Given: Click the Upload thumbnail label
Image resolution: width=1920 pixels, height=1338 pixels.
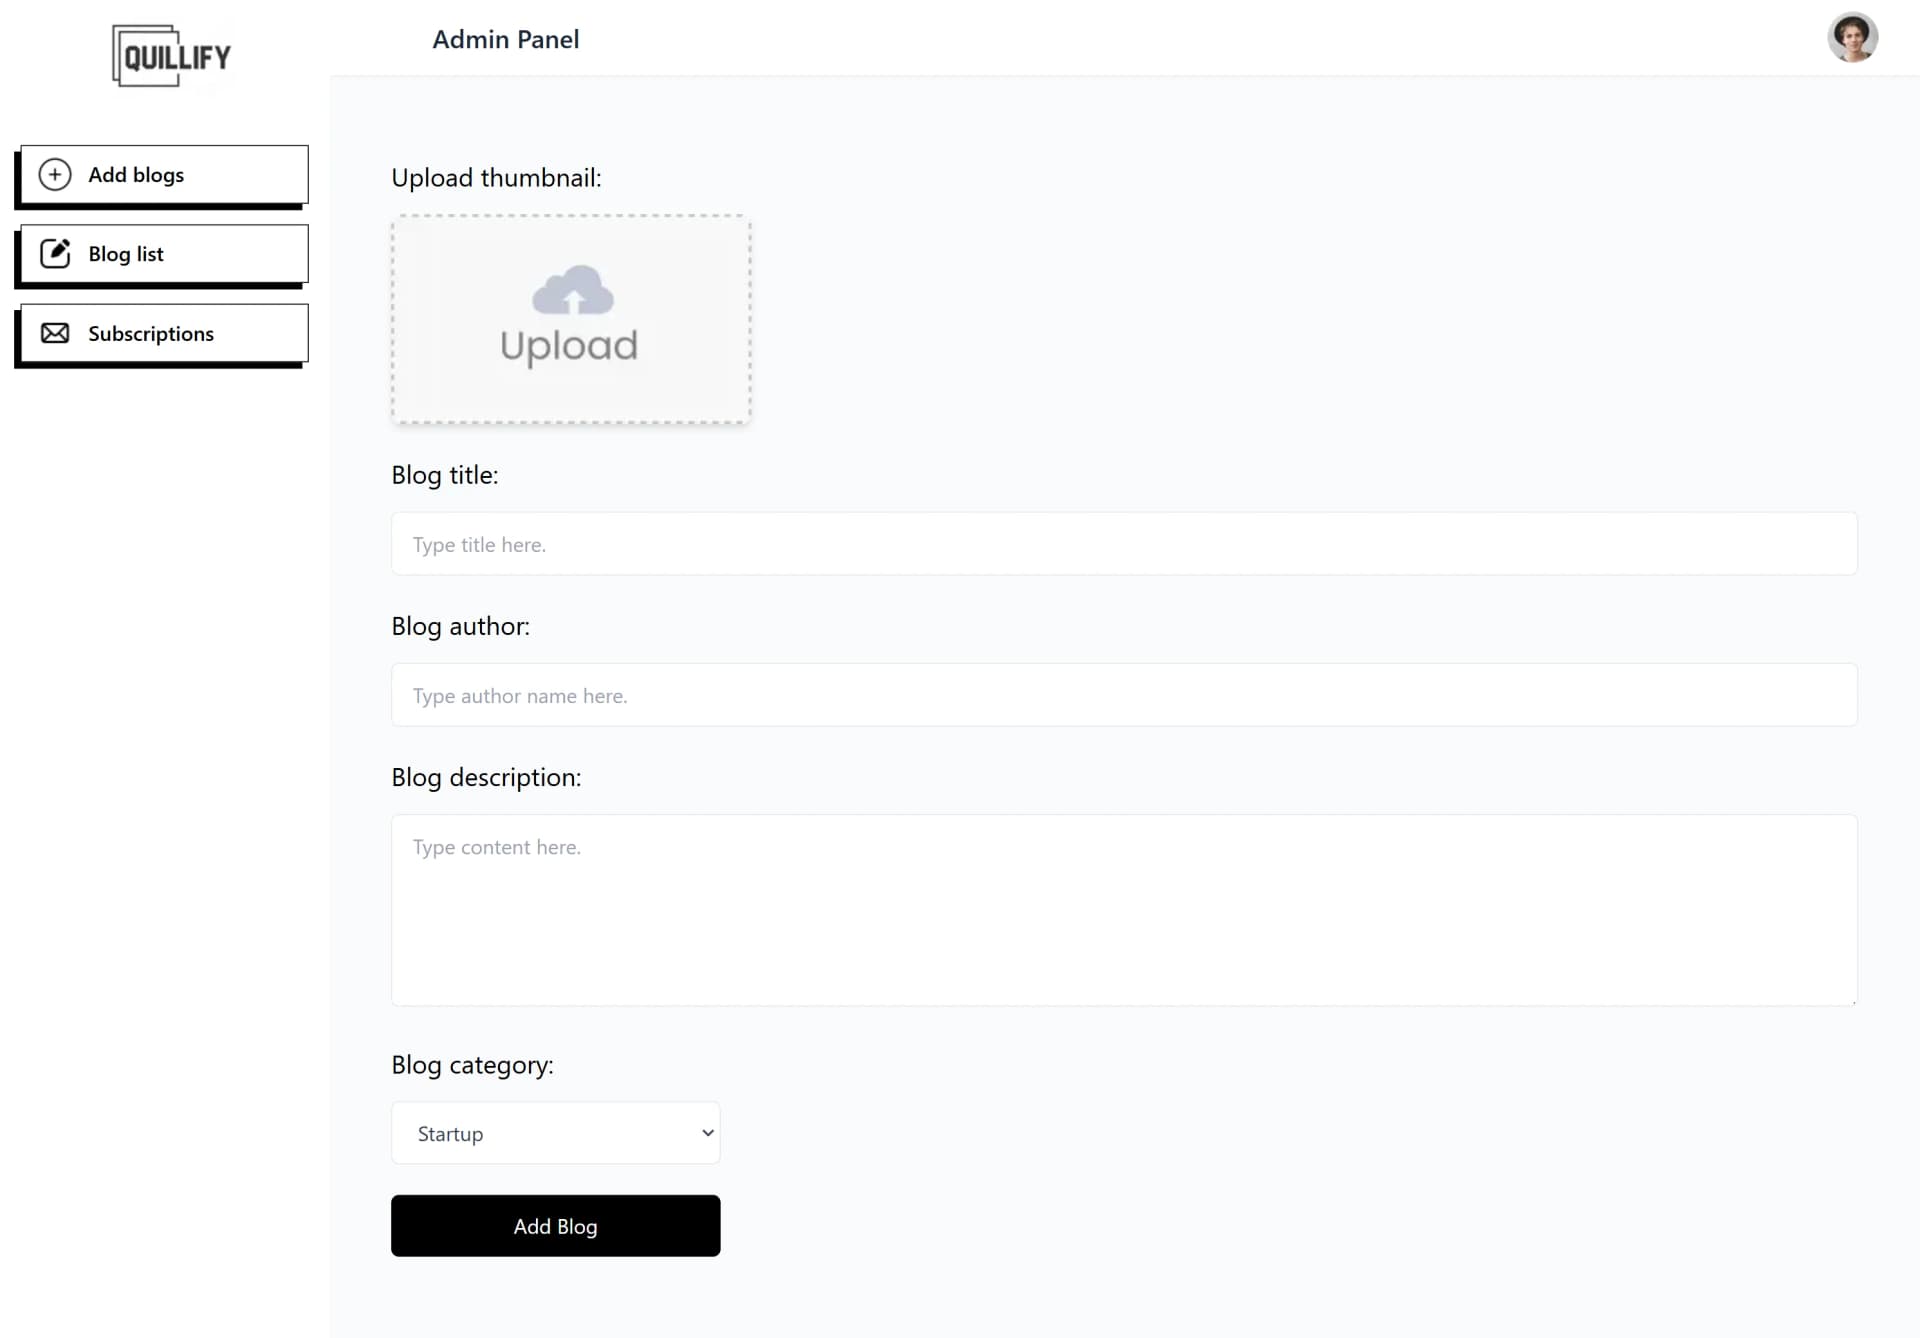Looking at the screenshot, I should (x=495, y=177).
